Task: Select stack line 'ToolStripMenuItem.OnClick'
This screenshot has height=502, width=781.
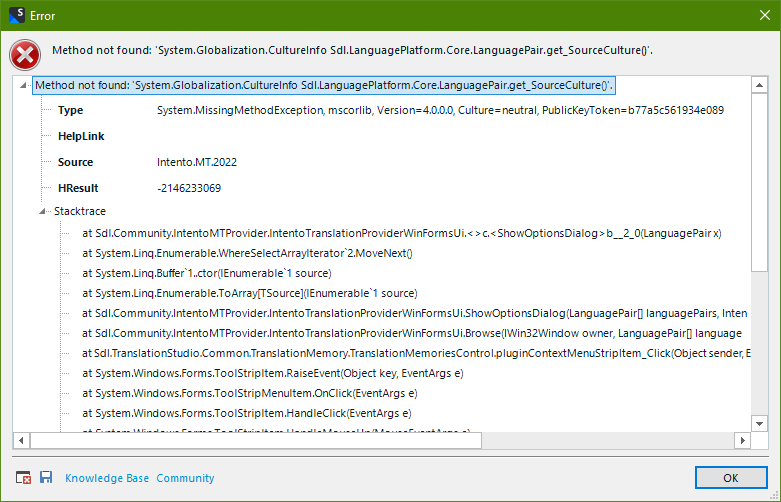Action: [x=250, y=393]
